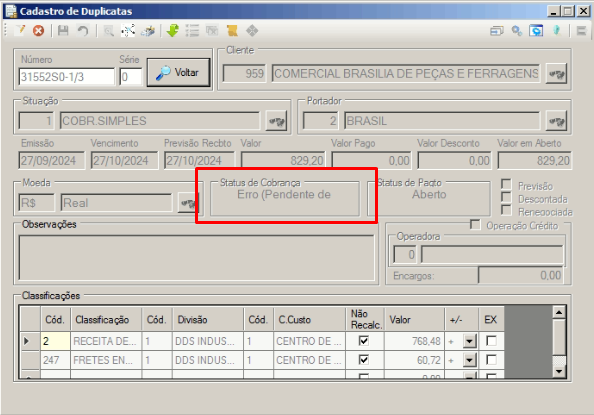Image resolution: width=594 pixels, height=415 pixels.
Task: Click the edit pencil icon in toolbar
Action: [x=20, y=30]
